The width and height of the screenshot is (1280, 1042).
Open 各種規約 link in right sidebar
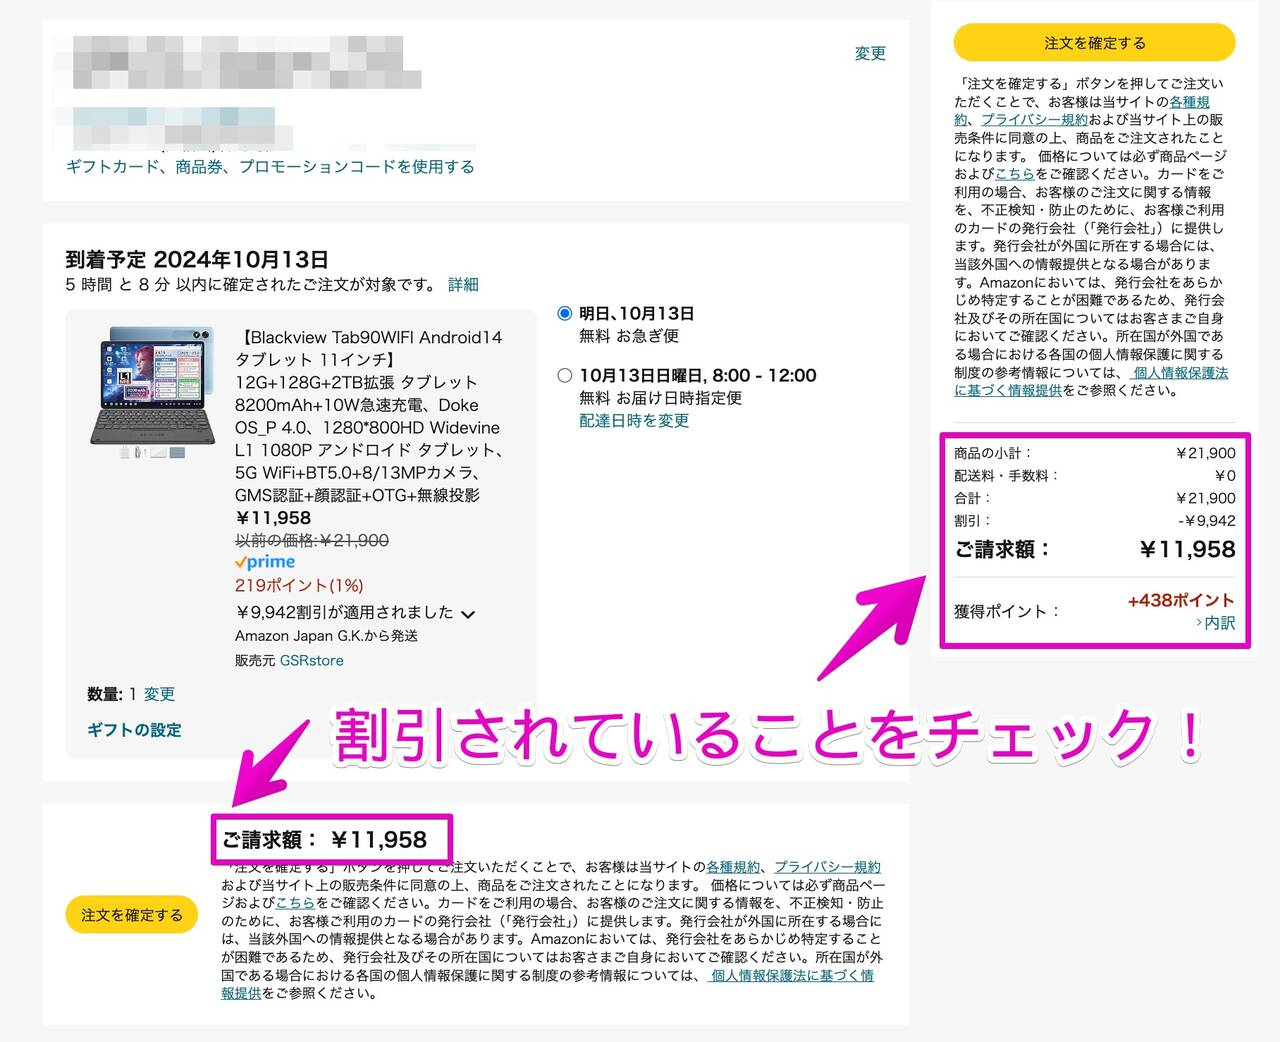click(x=1189, y=102)
